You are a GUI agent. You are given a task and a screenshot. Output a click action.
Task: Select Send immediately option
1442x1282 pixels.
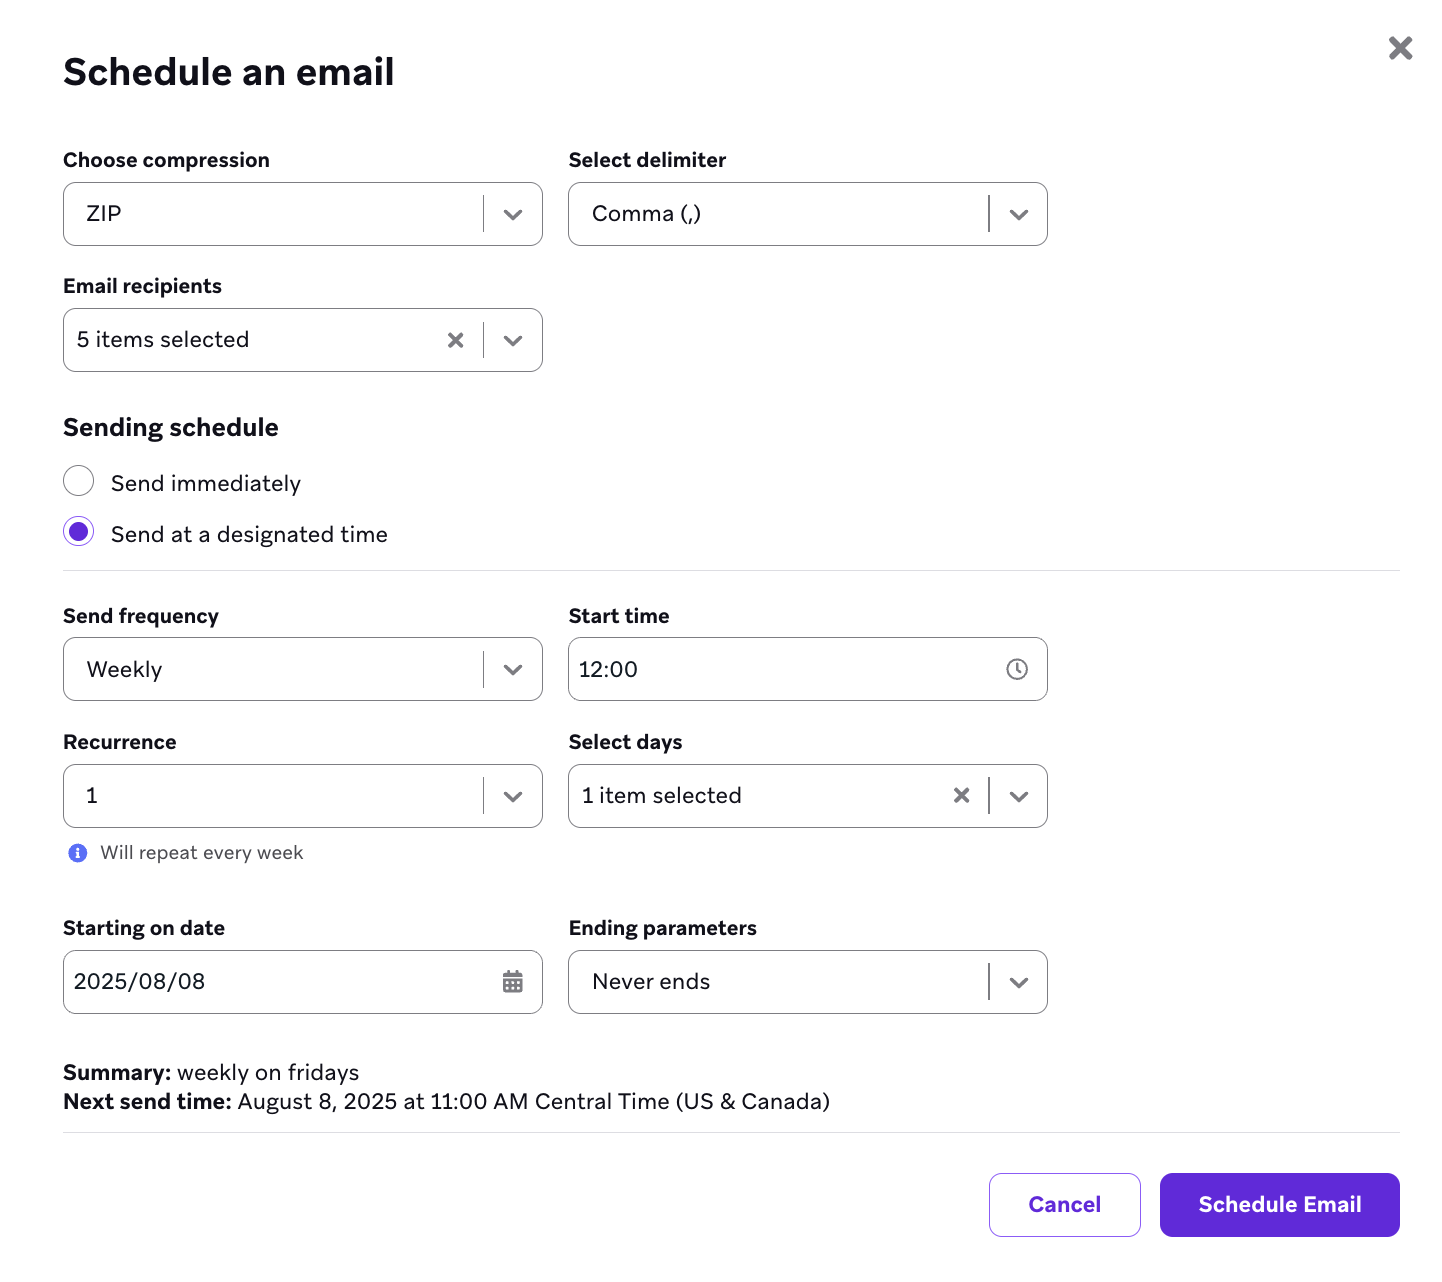pyautogui.click(x=78, y=480)
